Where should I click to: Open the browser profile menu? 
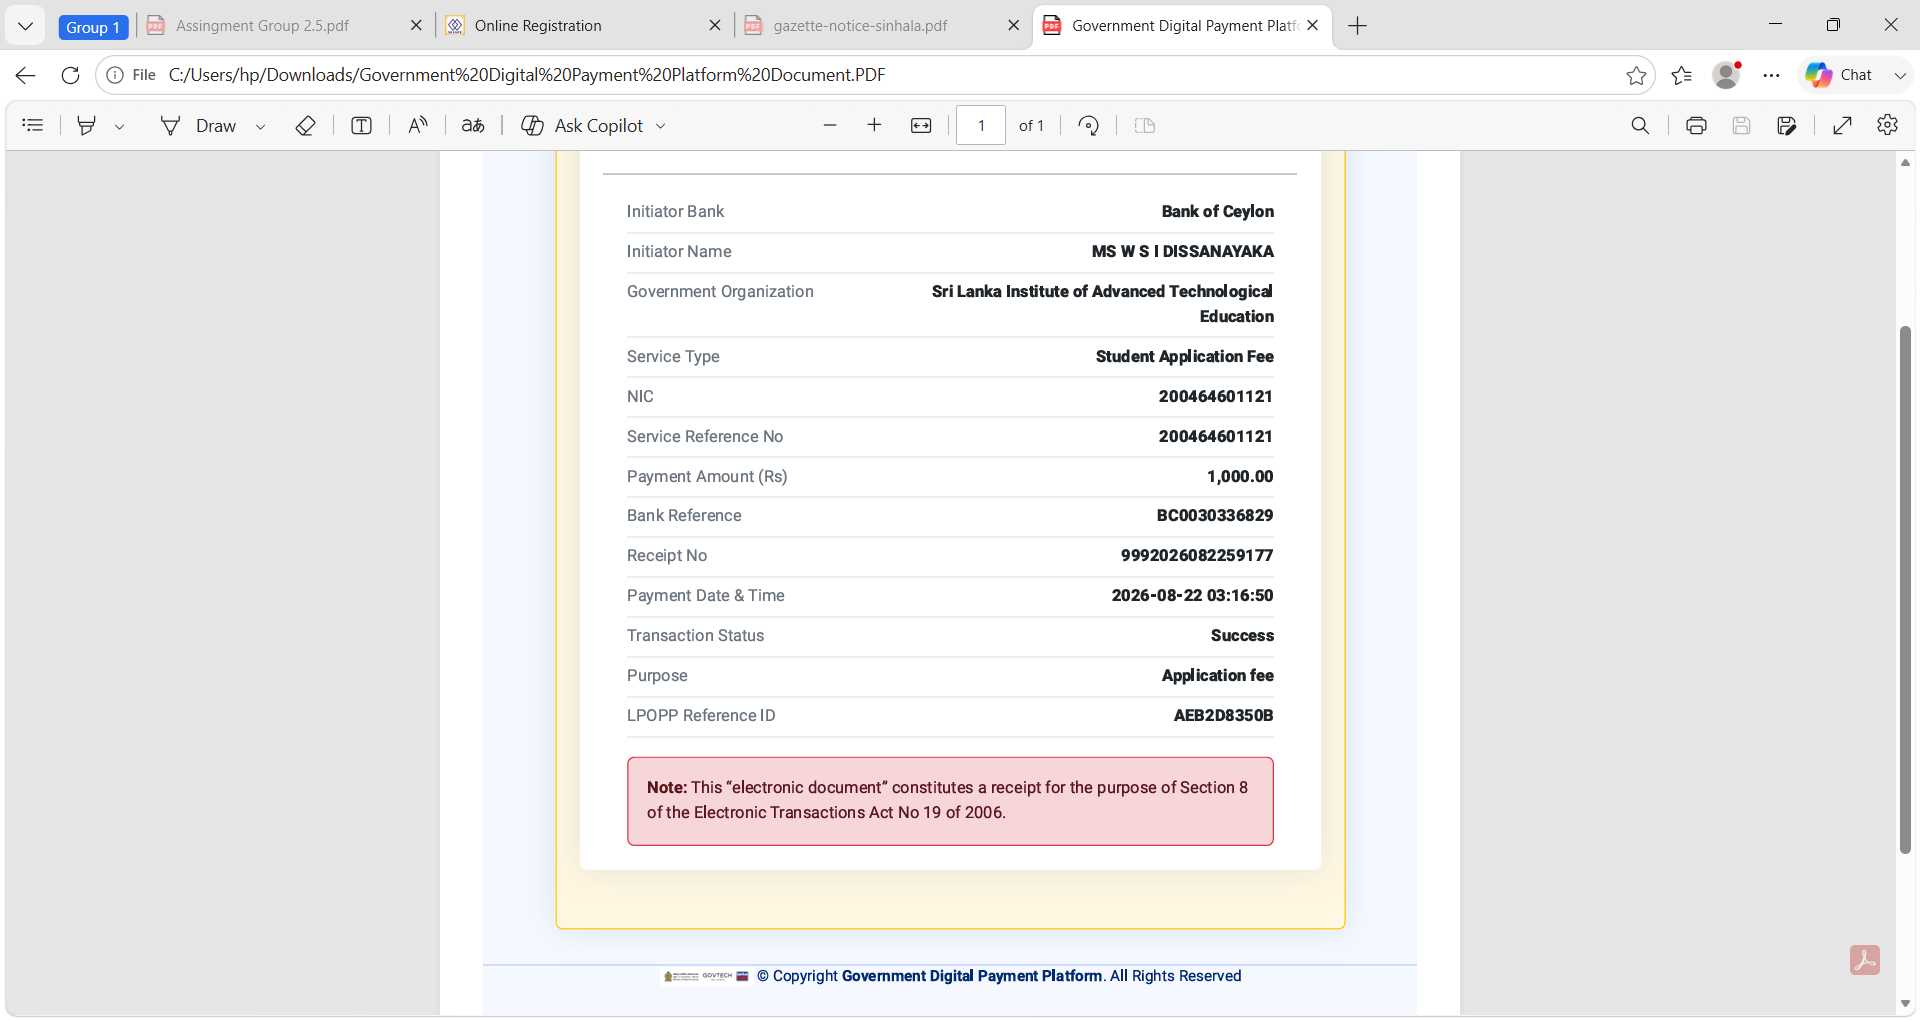tap(1727, 75)
